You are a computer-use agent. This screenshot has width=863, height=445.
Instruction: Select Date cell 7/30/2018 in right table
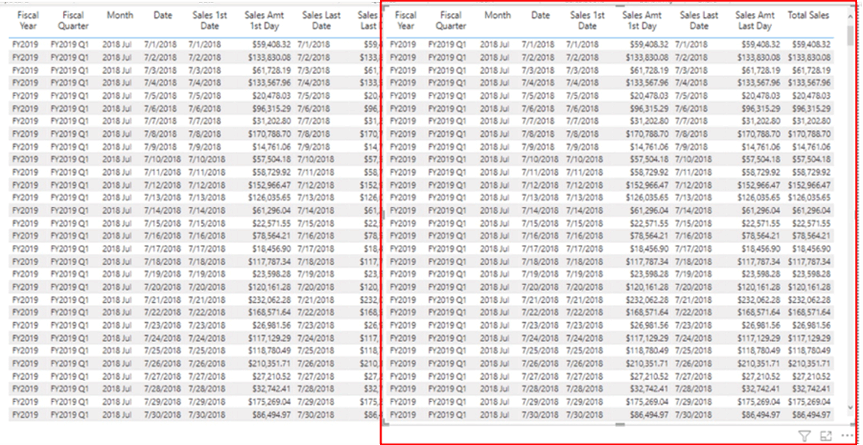(540, 414)
